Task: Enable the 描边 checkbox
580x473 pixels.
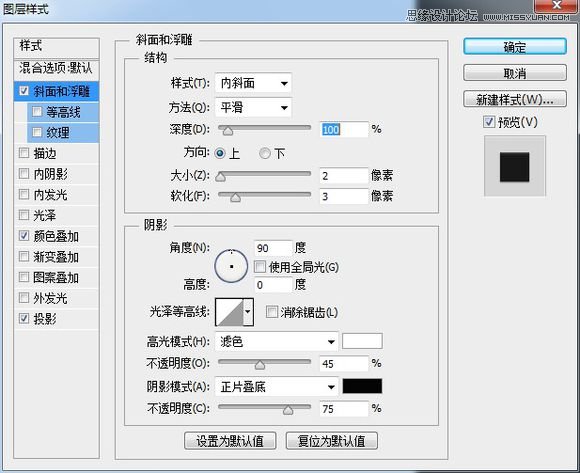Action: (x=24, y=153)
